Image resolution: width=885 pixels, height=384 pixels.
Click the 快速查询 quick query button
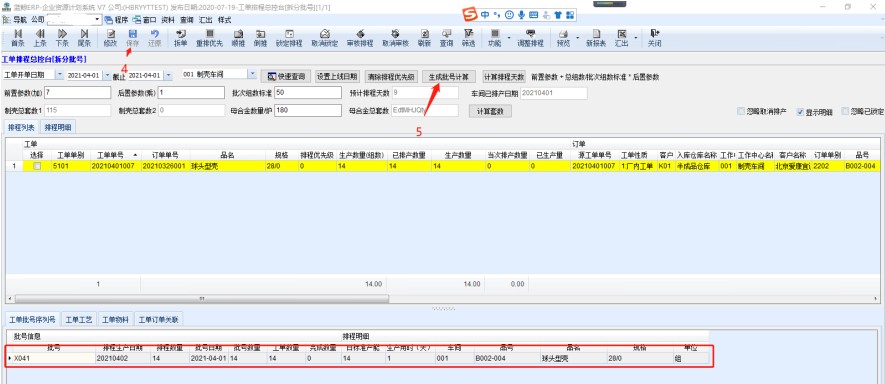pos(286,76)
